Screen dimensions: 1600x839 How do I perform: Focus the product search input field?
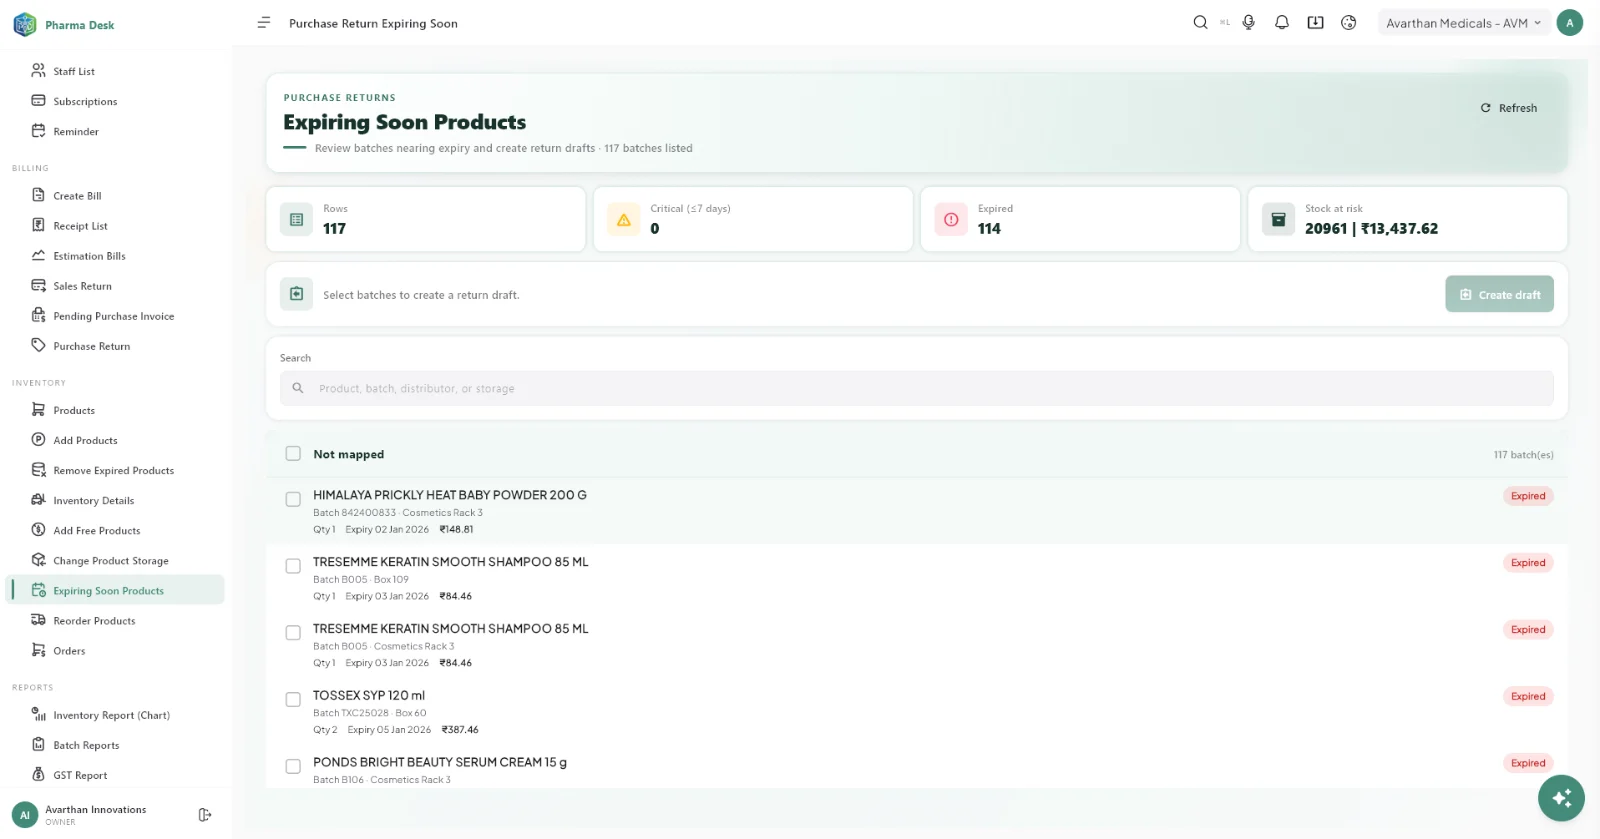click(916, 388)
